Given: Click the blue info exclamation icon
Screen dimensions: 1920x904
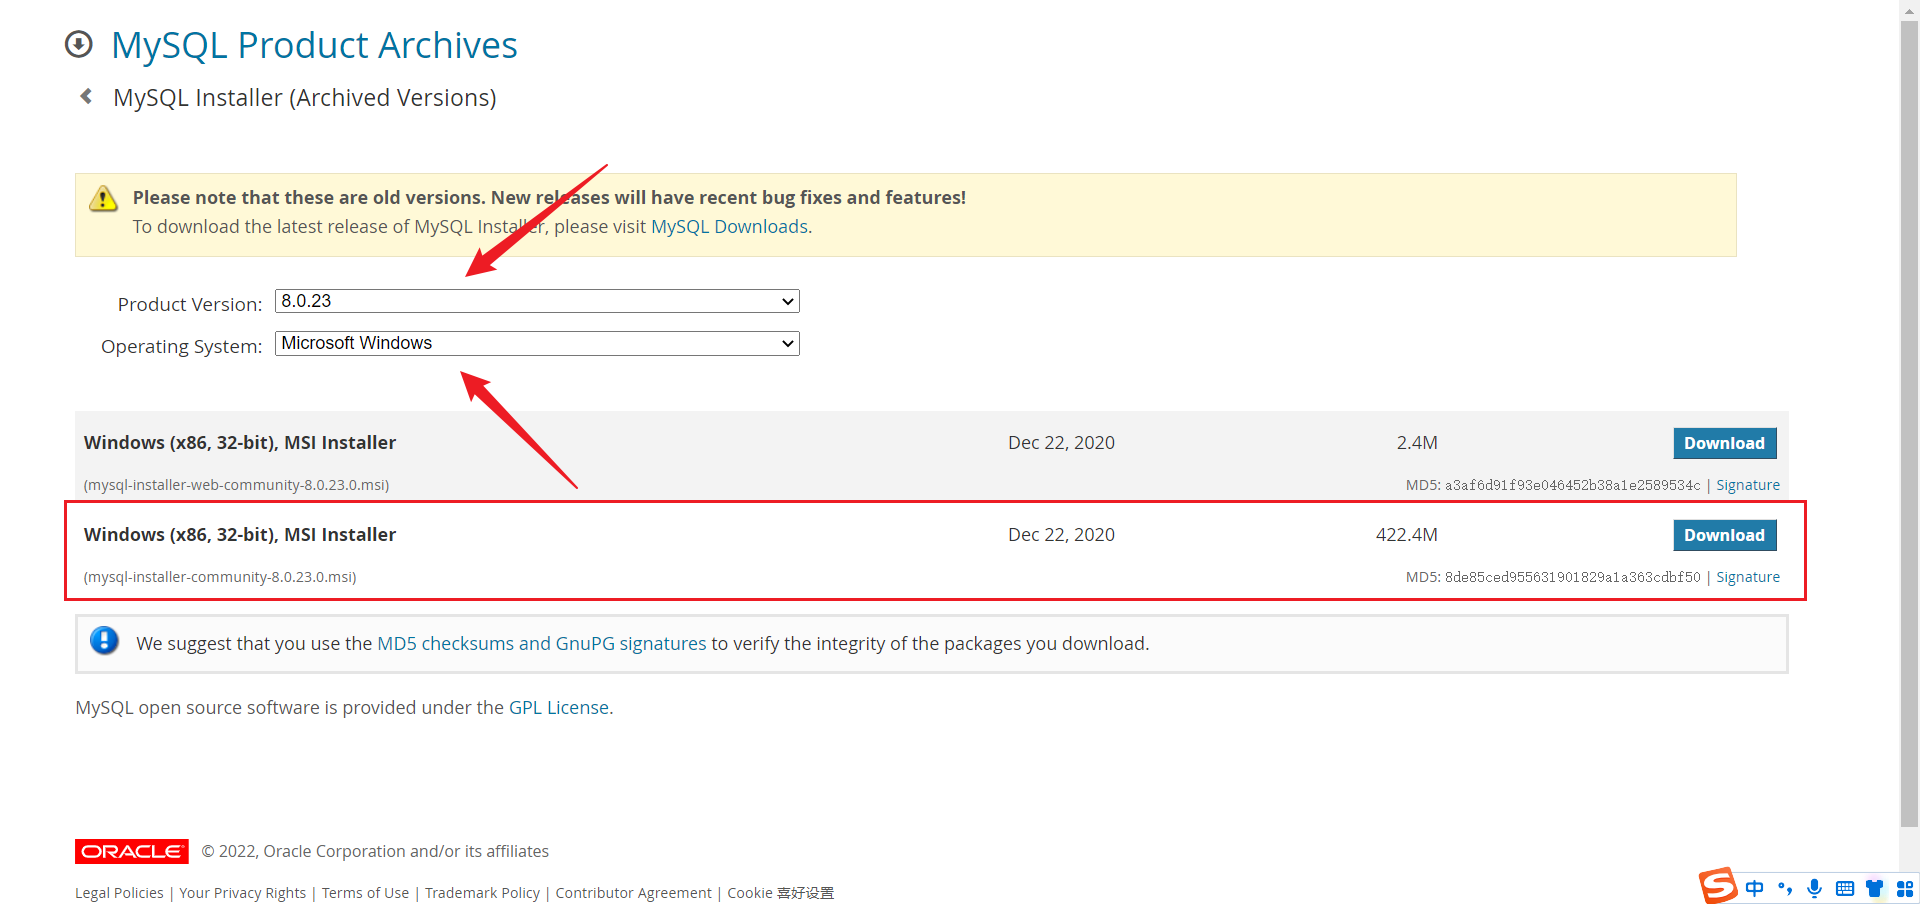Looking at the screenshot, I should (104, 640).
